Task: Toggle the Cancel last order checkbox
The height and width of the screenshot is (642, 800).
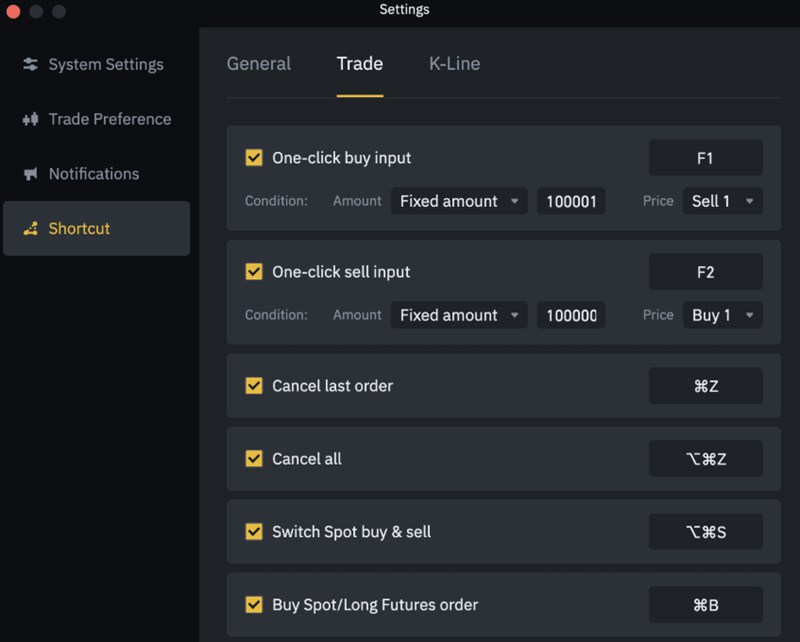Action: point(254,386)
